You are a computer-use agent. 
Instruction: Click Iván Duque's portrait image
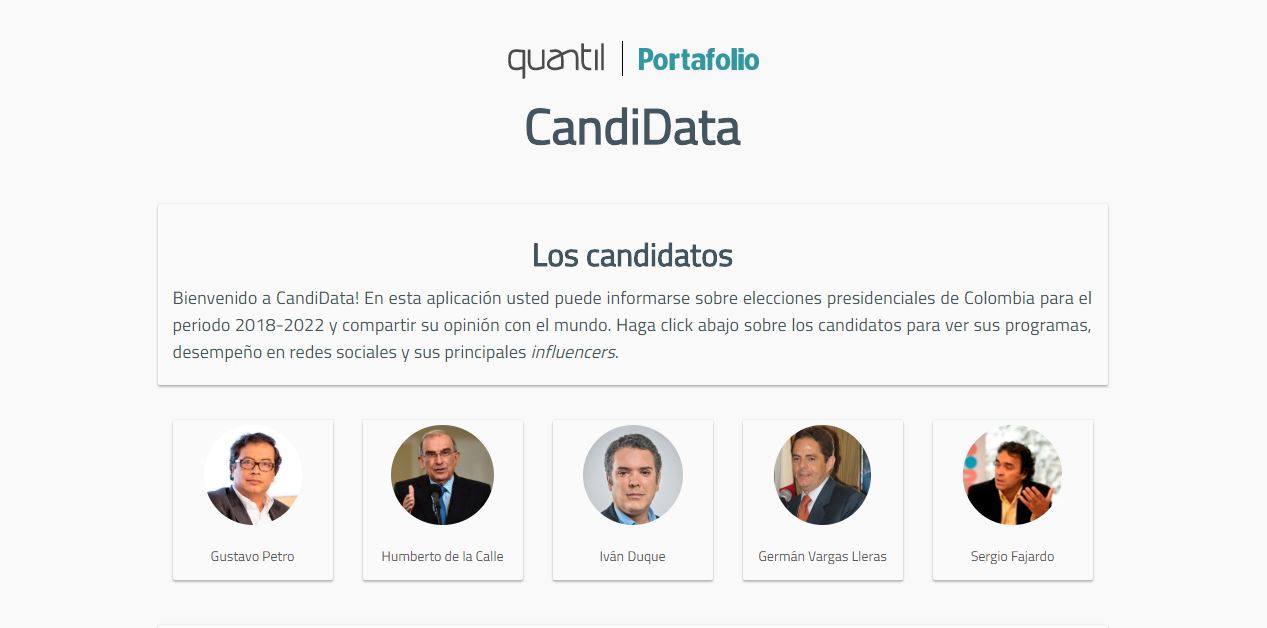632,475
